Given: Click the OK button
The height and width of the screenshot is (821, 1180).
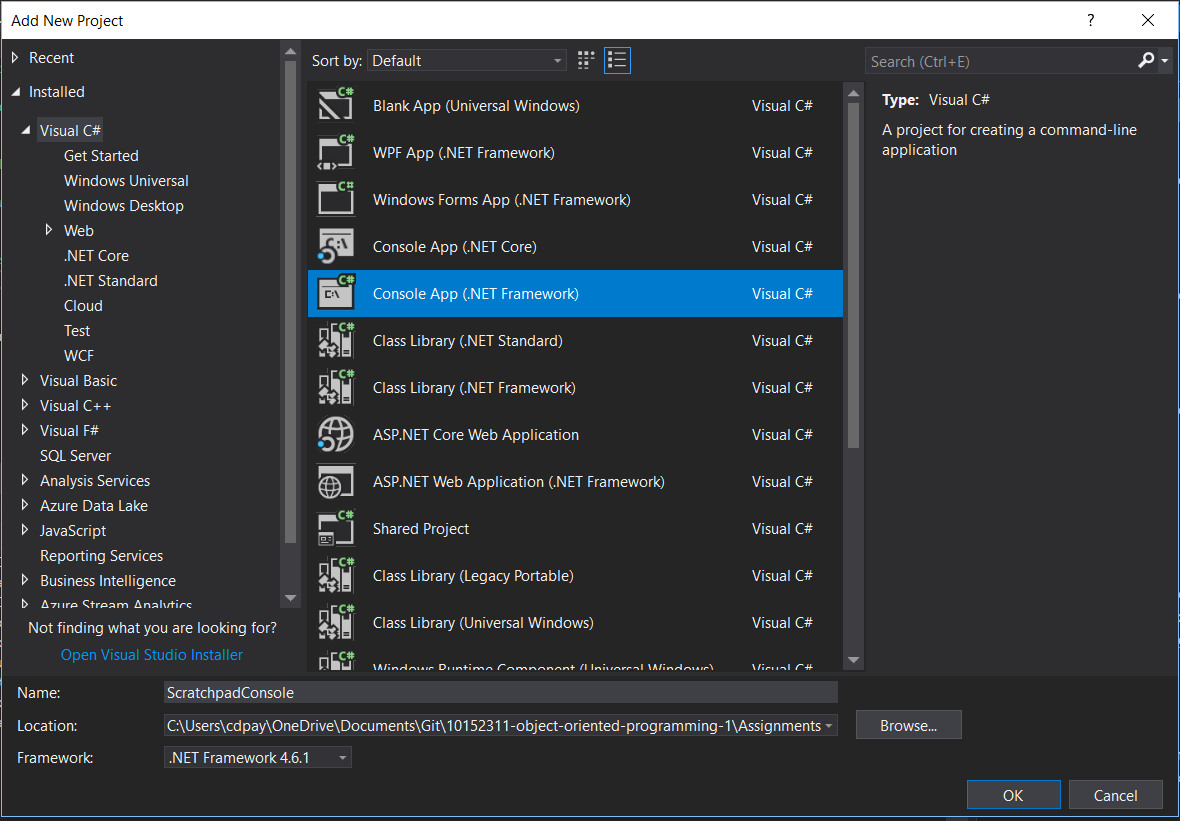Looking at the screenshot, I should point(1013,795).
